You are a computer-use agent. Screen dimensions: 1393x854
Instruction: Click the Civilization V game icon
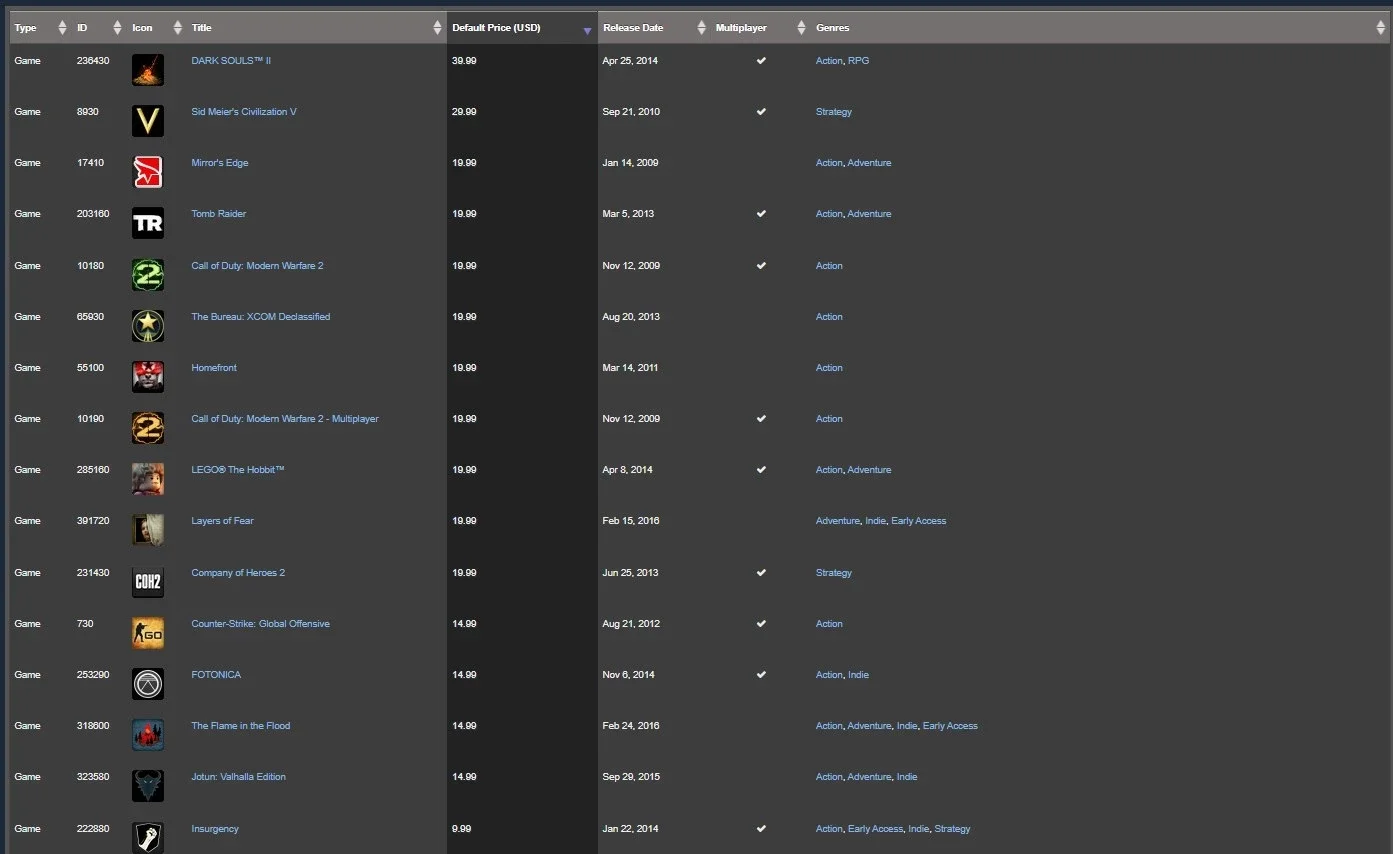[x=148, y=121]
